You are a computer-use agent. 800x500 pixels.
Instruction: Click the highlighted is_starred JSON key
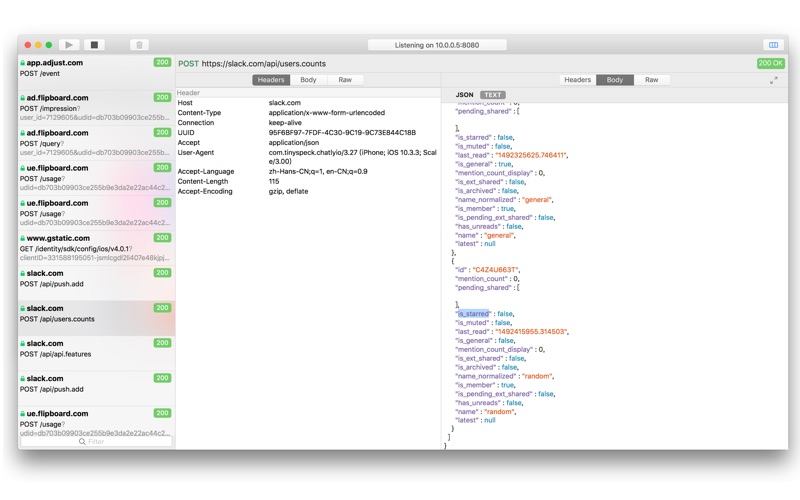(x=473, y=314)
